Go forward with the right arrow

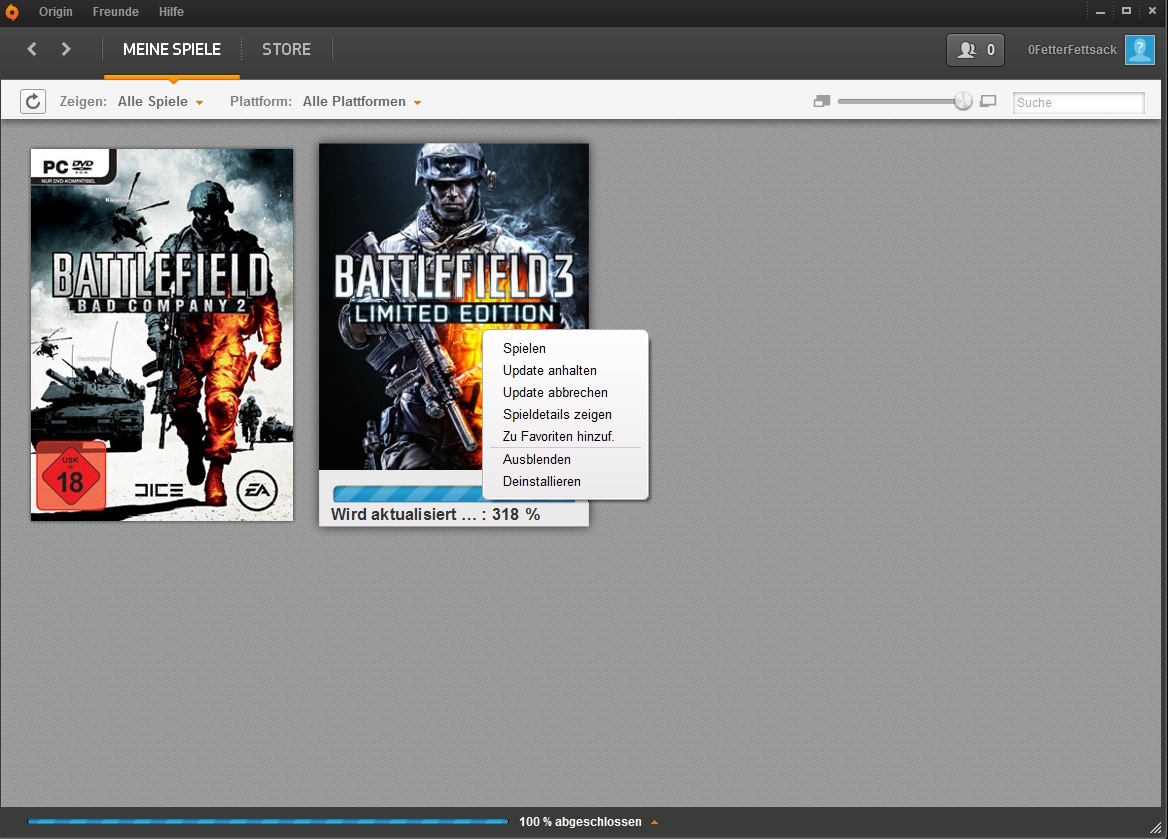(66, 49)
